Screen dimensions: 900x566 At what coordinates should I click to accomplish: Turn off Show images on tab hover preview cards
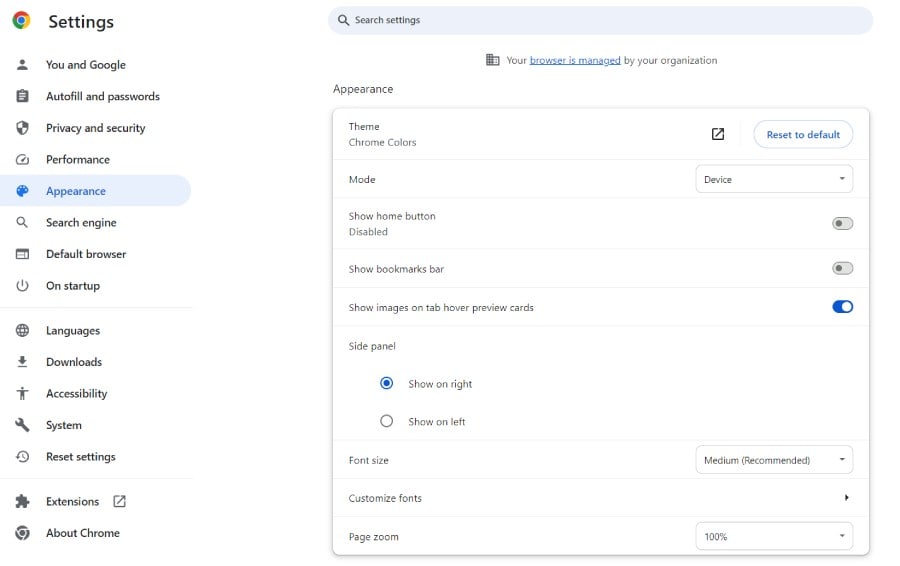point(842,307)
